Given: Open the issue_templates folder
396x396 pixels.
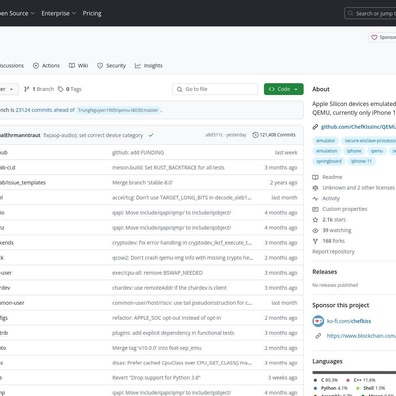Looking at the screenshot, I should [23, 183].
